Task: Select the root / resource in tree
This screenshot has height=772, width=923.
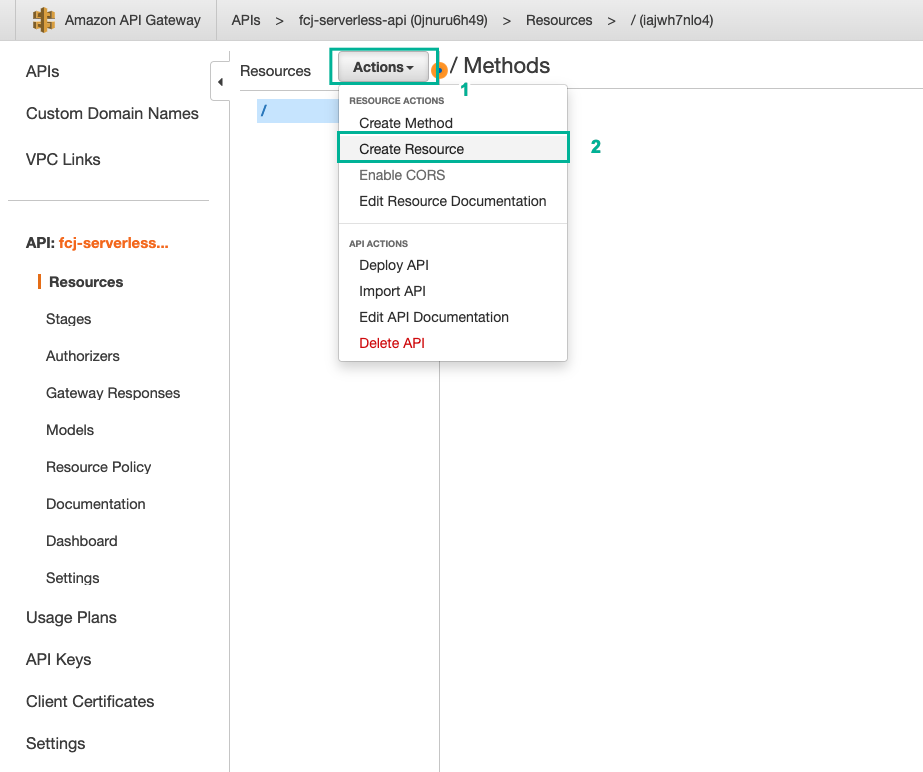Action: [x=298, y=111]
